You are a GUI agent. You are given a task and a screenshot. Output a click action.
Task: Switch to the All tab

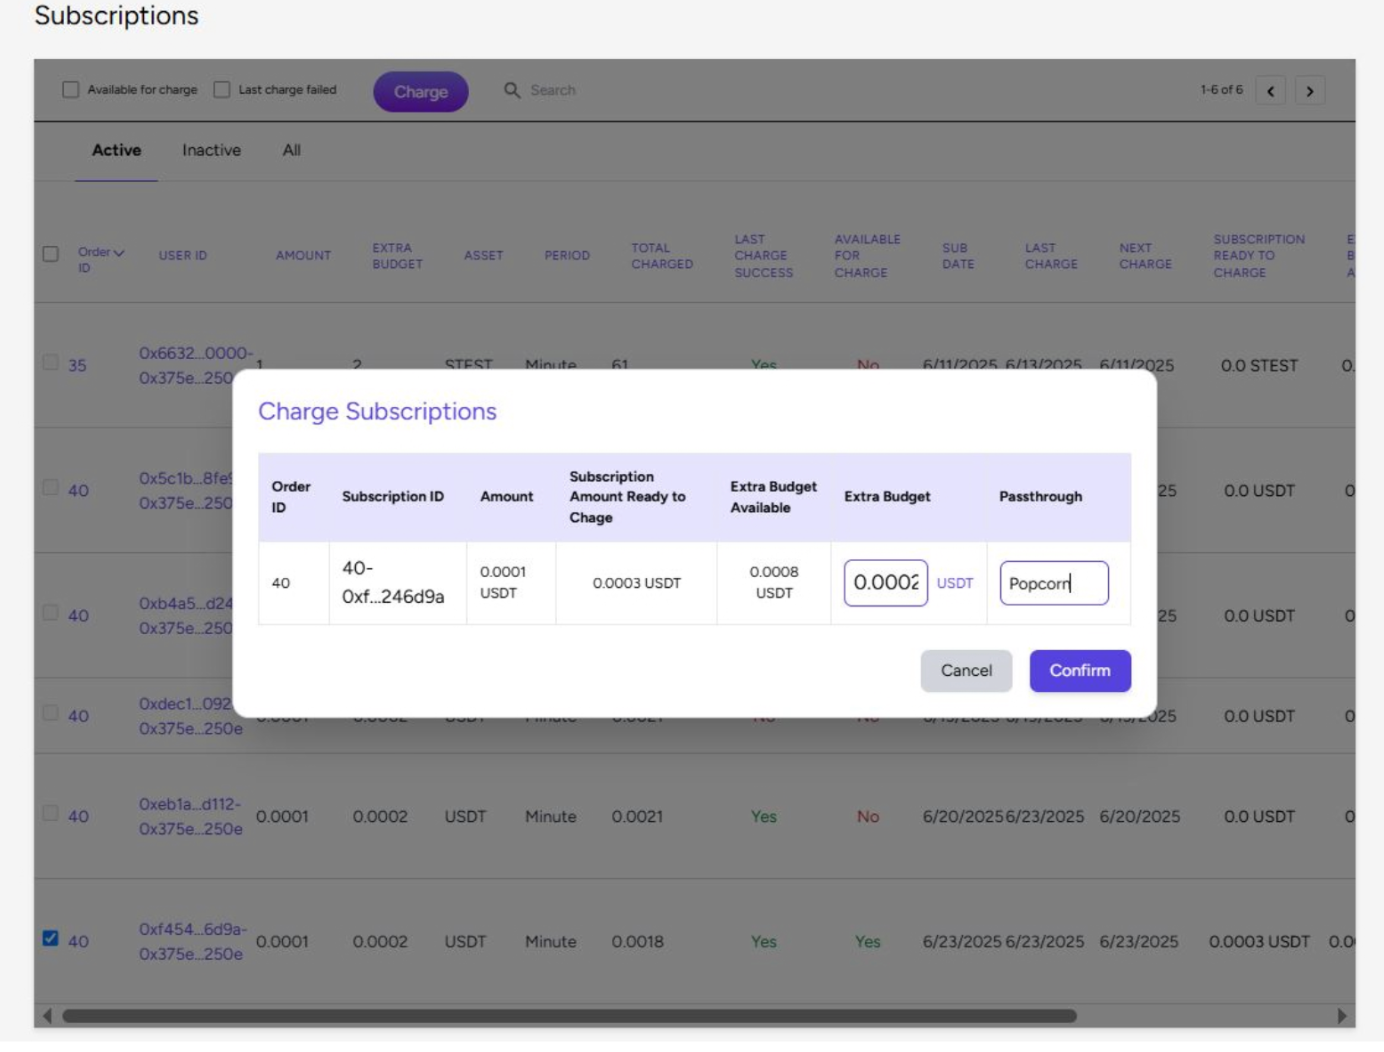(x=291, y=149)
